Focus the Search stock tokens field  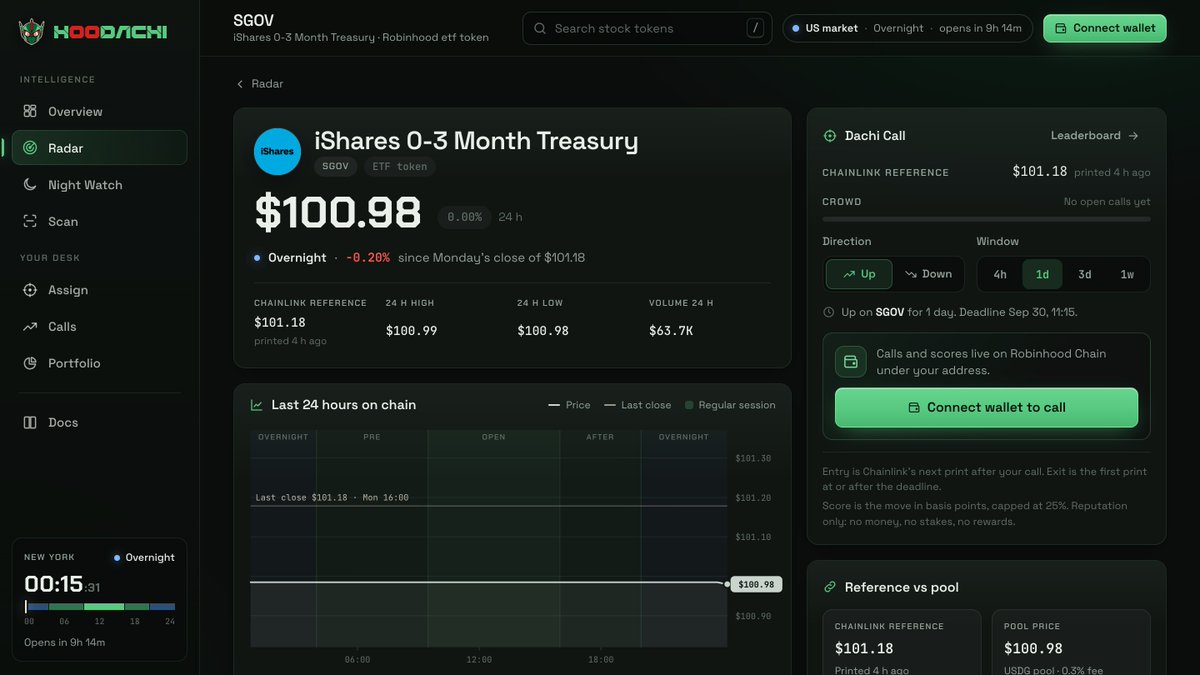coord(647,28)
